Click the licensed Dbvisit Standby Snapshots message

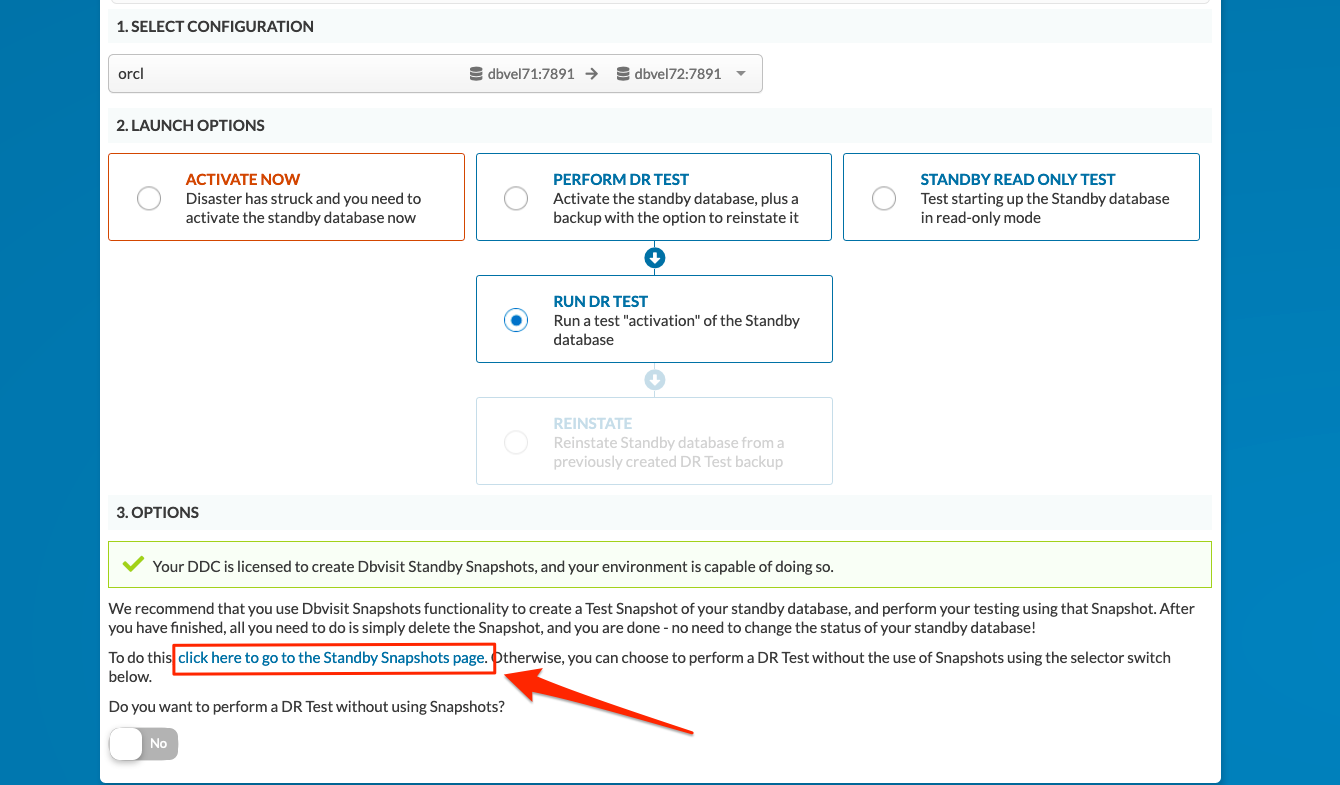[x=493, y=566]
